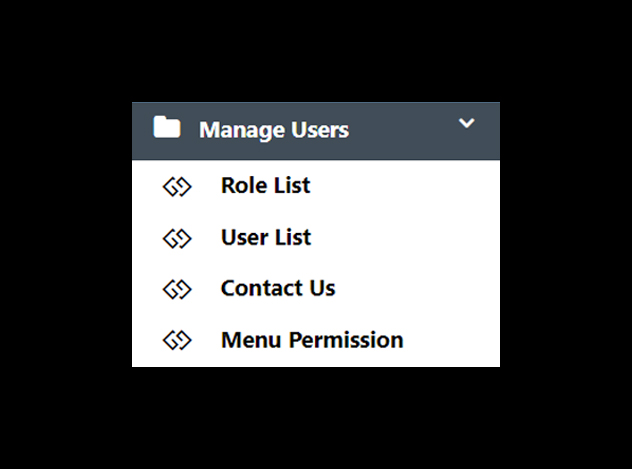Click the Manage Users title text
This screenshot has height=469, width=632.
(274, 131)
